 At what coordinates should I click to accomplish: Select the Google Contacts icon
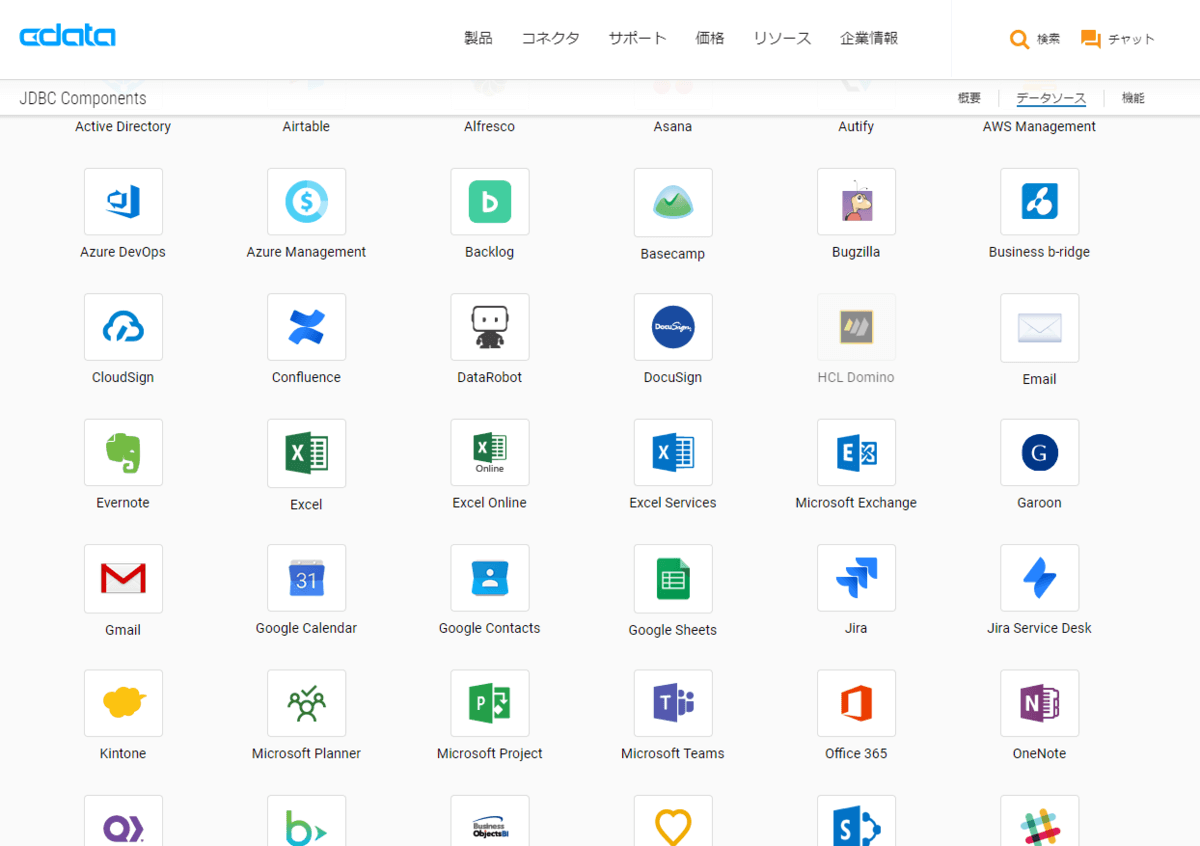489,578
